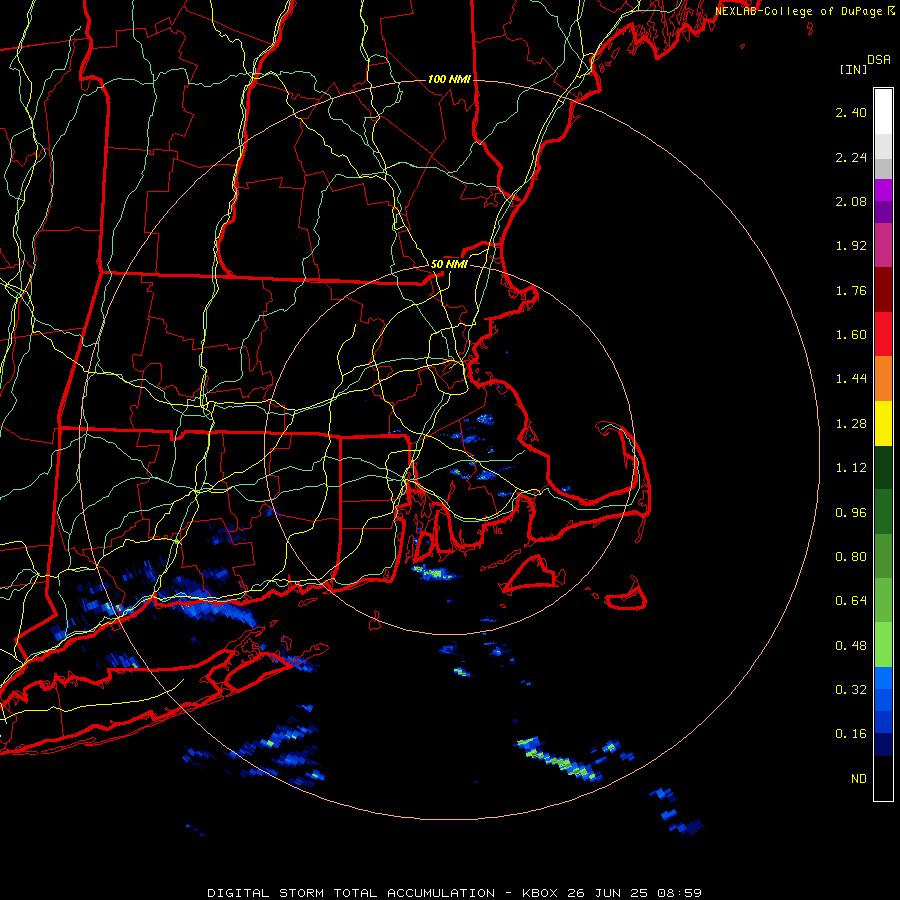Image resolution: width=900 pixels, height=900 pixels.
Task: Click the 1.28 legend value
Action: pos(851,424)
